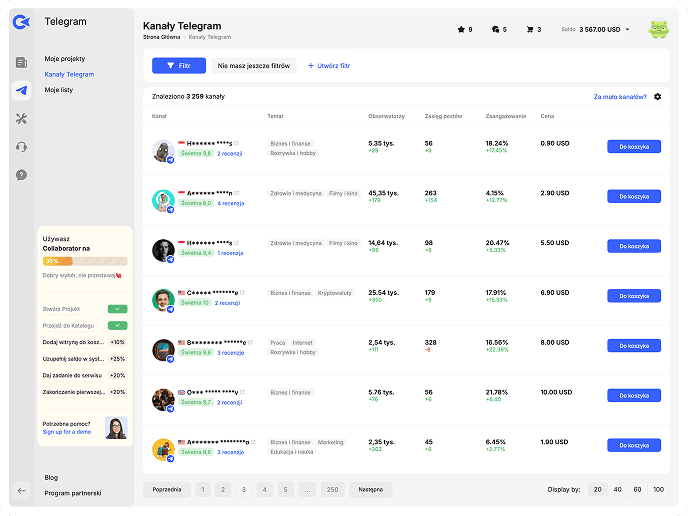Open table settings gear icon
This screenshot has width=688, height=516.
pyautogui.click(x=657, y=97)
